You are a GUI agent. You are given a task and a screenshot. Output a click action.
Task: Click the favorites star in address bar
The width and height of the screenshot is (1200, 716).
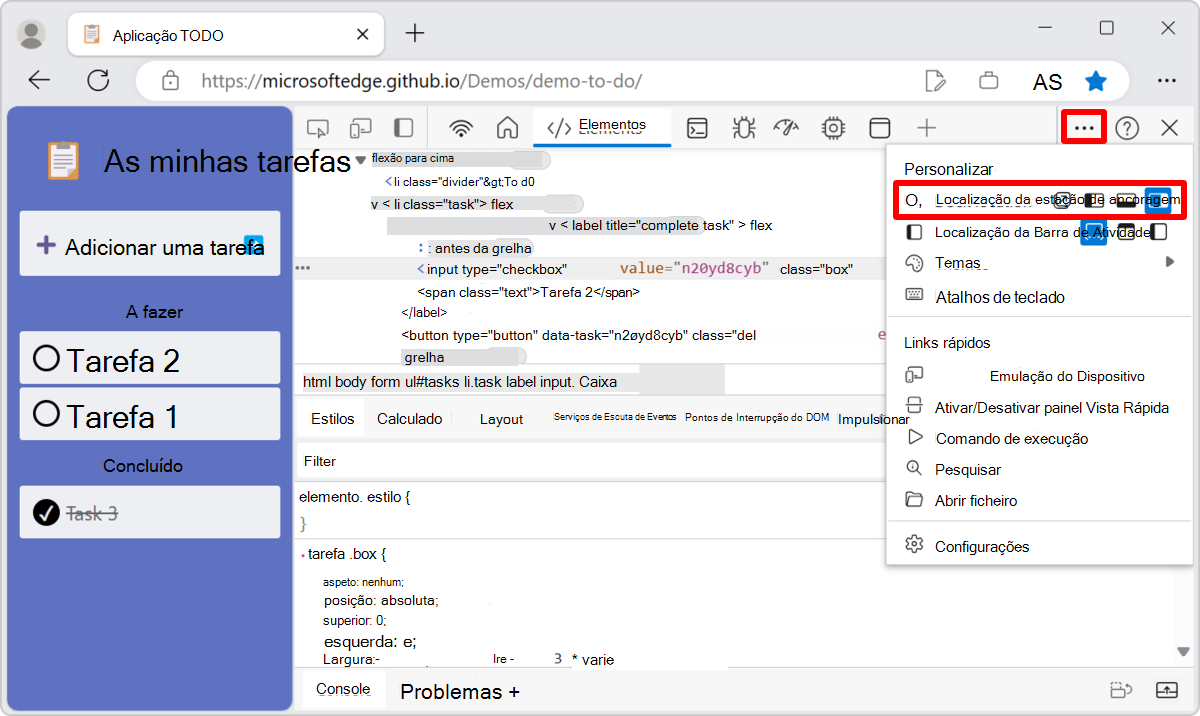[x=1097, y=81]
